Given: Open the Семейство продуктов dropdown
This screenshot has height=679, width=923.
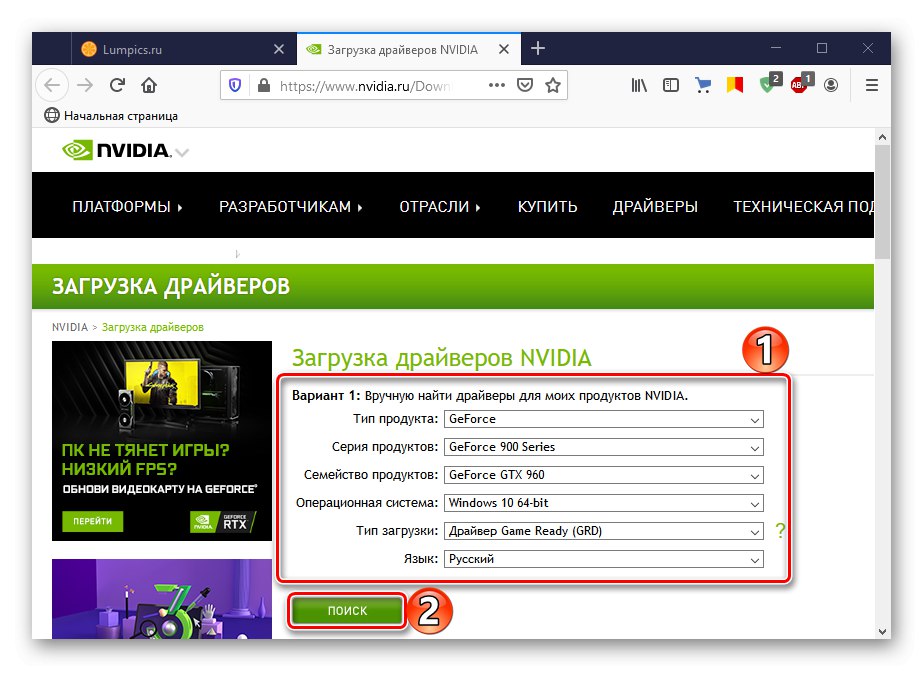Looking at the screenshot, I should pos(603,475).
